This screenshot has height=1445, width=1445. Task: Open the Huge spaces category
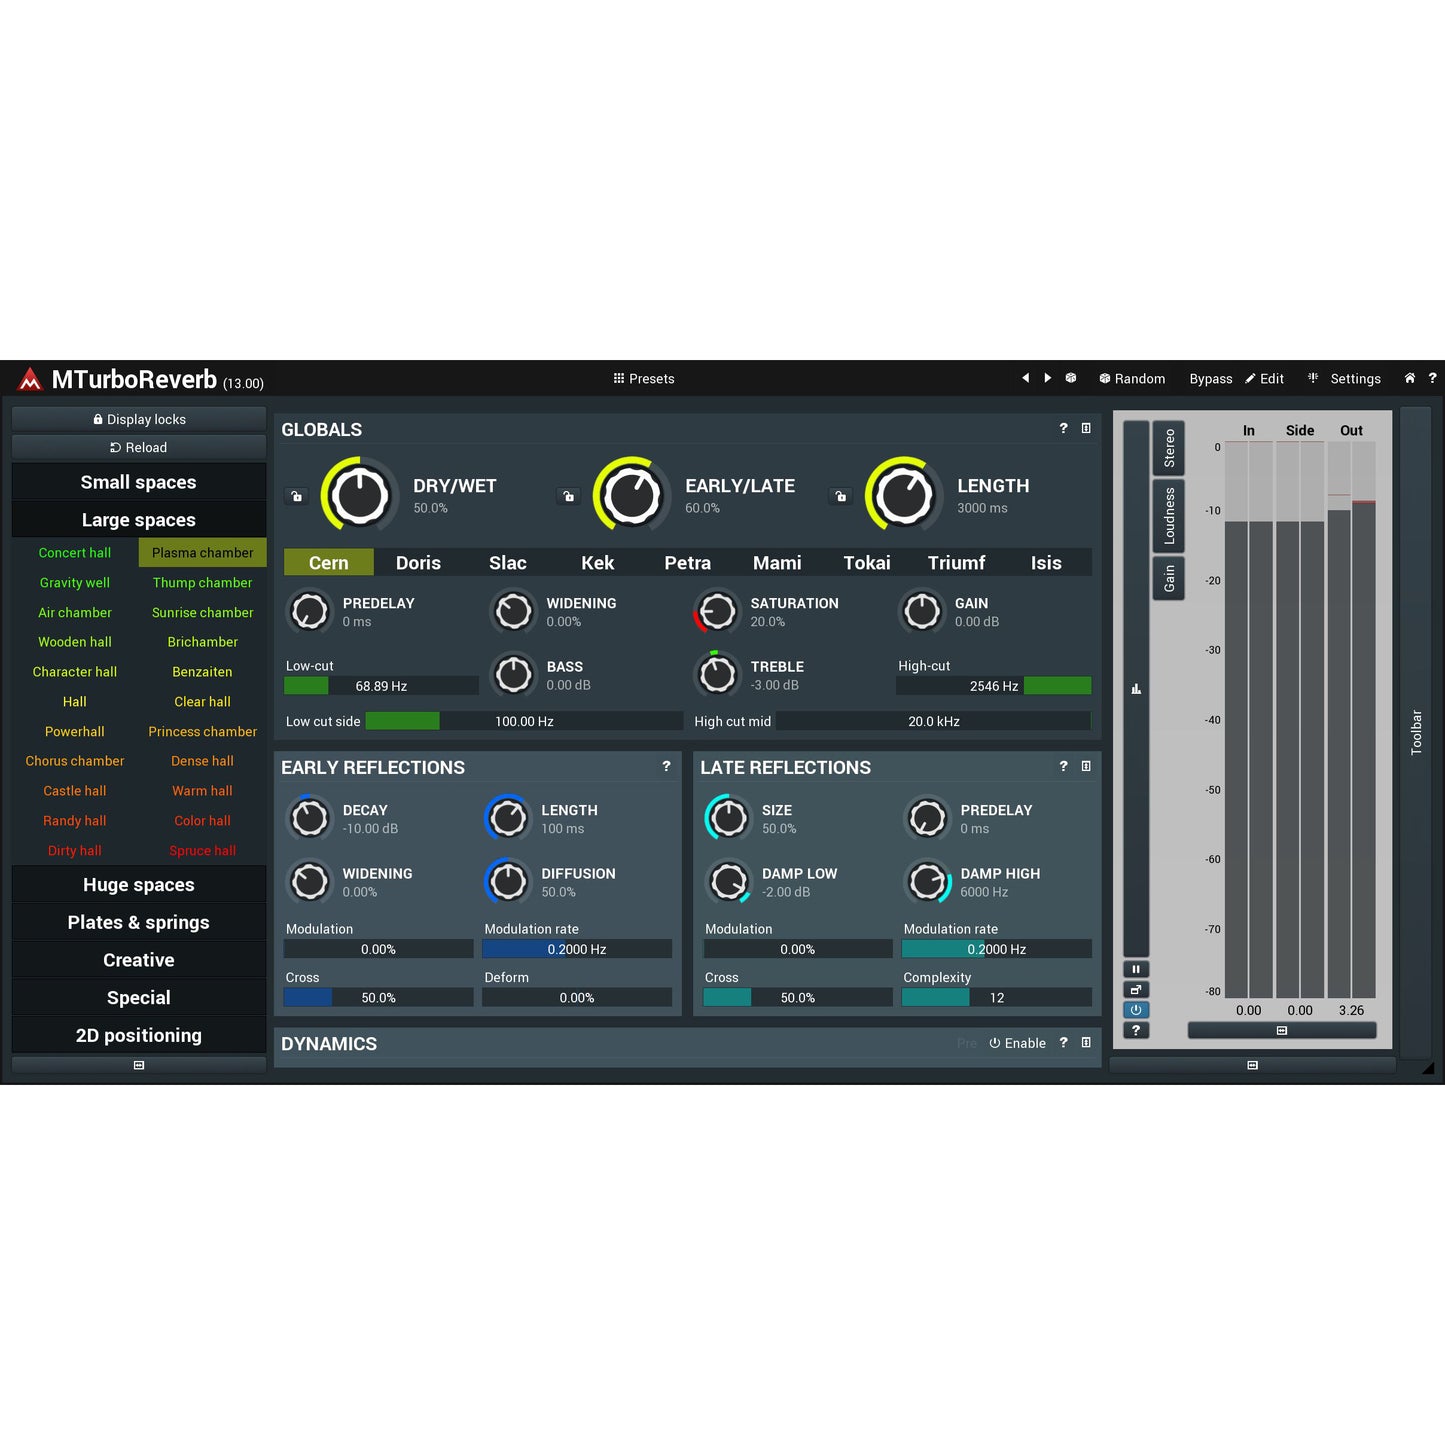tap(138, 884)
